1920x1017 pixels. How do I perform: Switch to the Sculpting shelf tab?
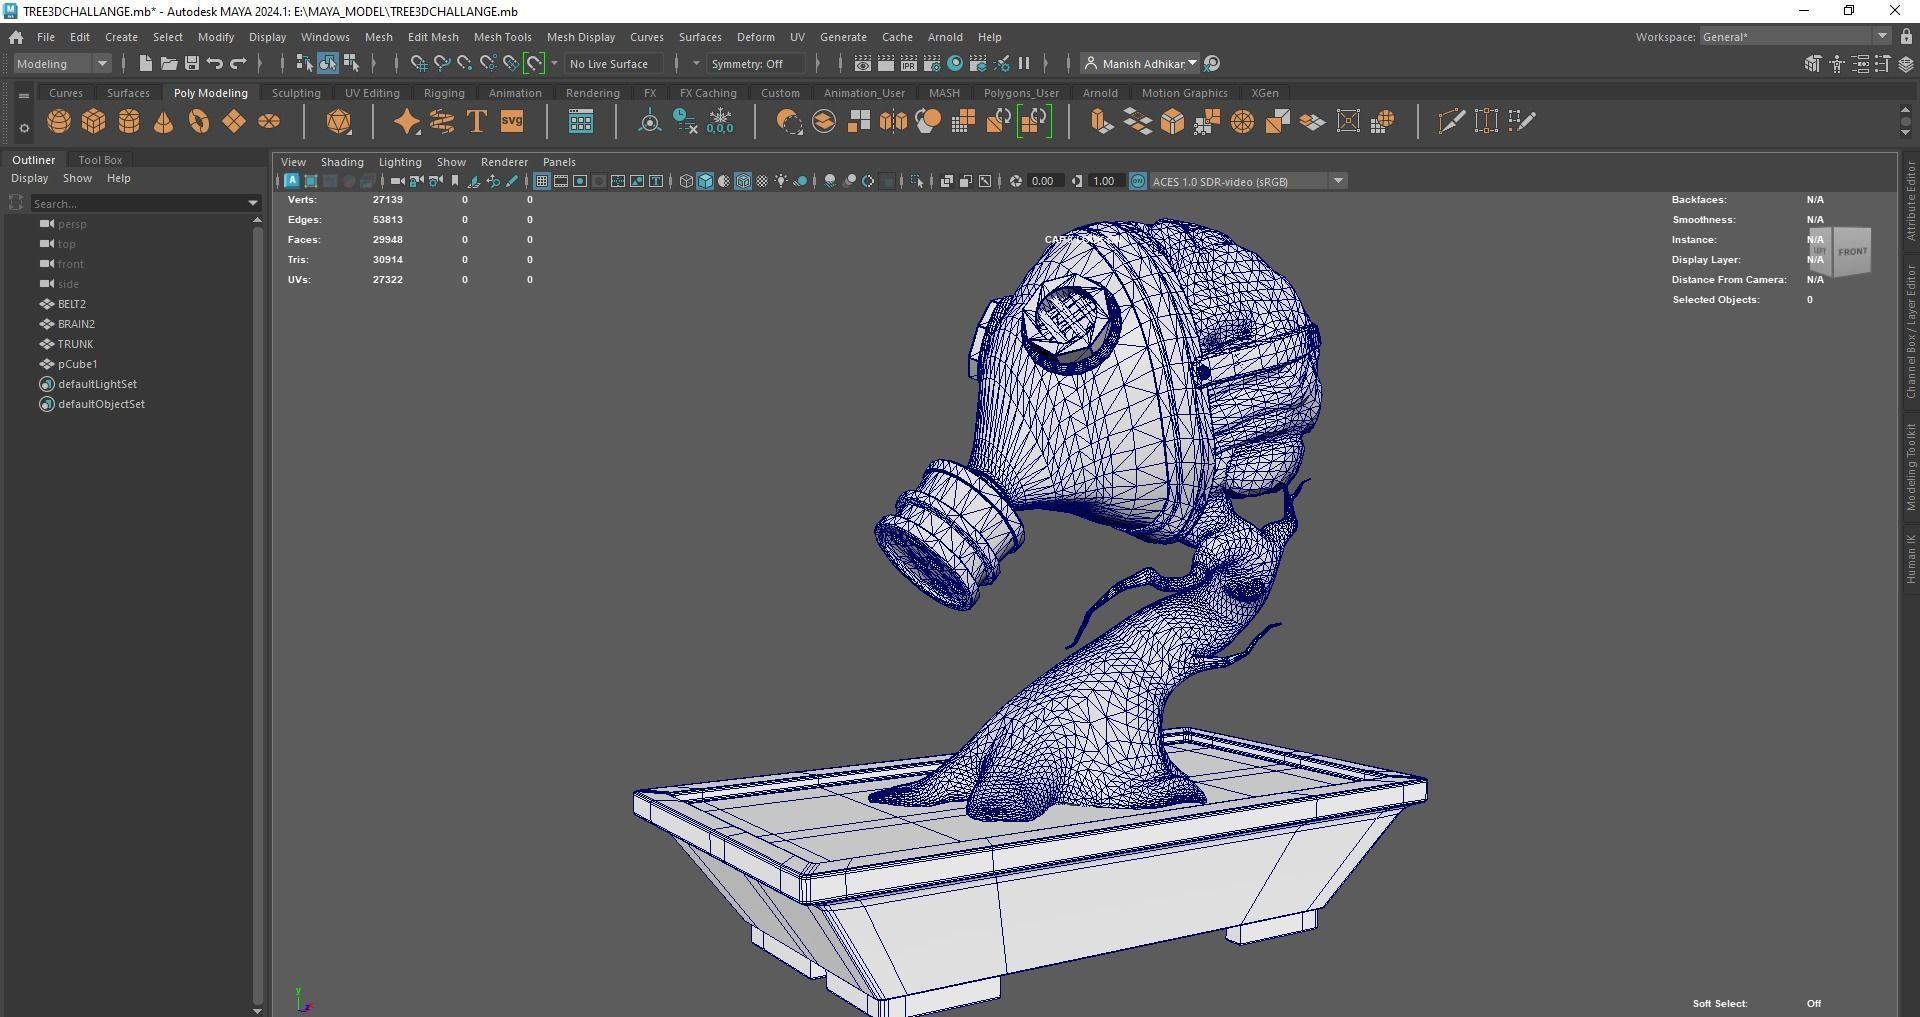(x=296, y=93)
